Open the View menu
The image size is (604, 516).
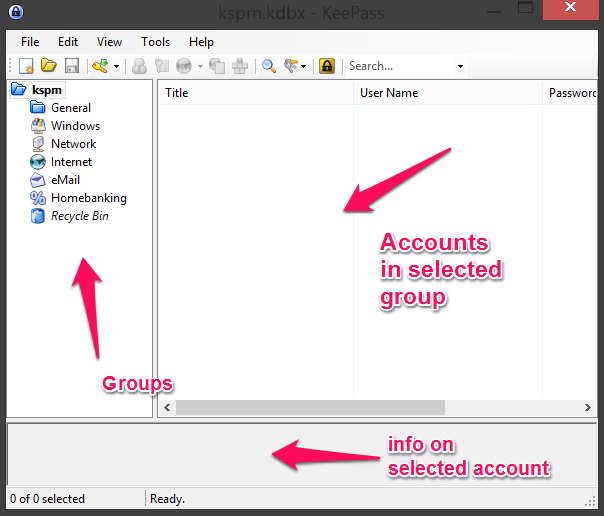click(109, 42)
